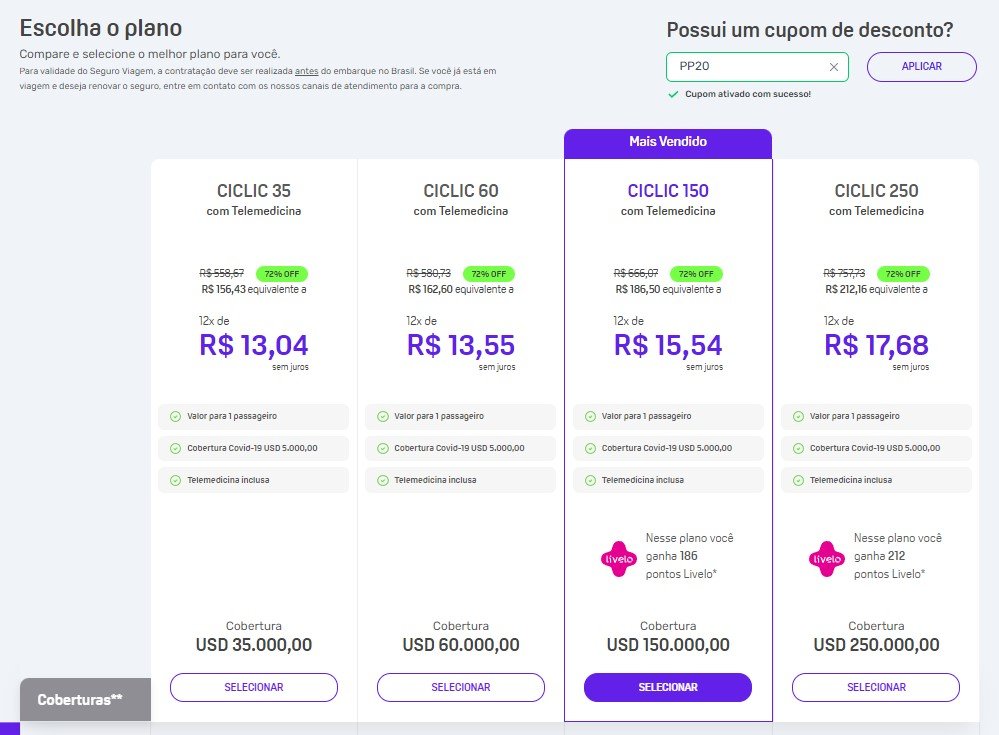The image size is (999, 735).
Task: Click the green checkmark beside Cupom ativado com sucesso
Action: click(673, 94)
